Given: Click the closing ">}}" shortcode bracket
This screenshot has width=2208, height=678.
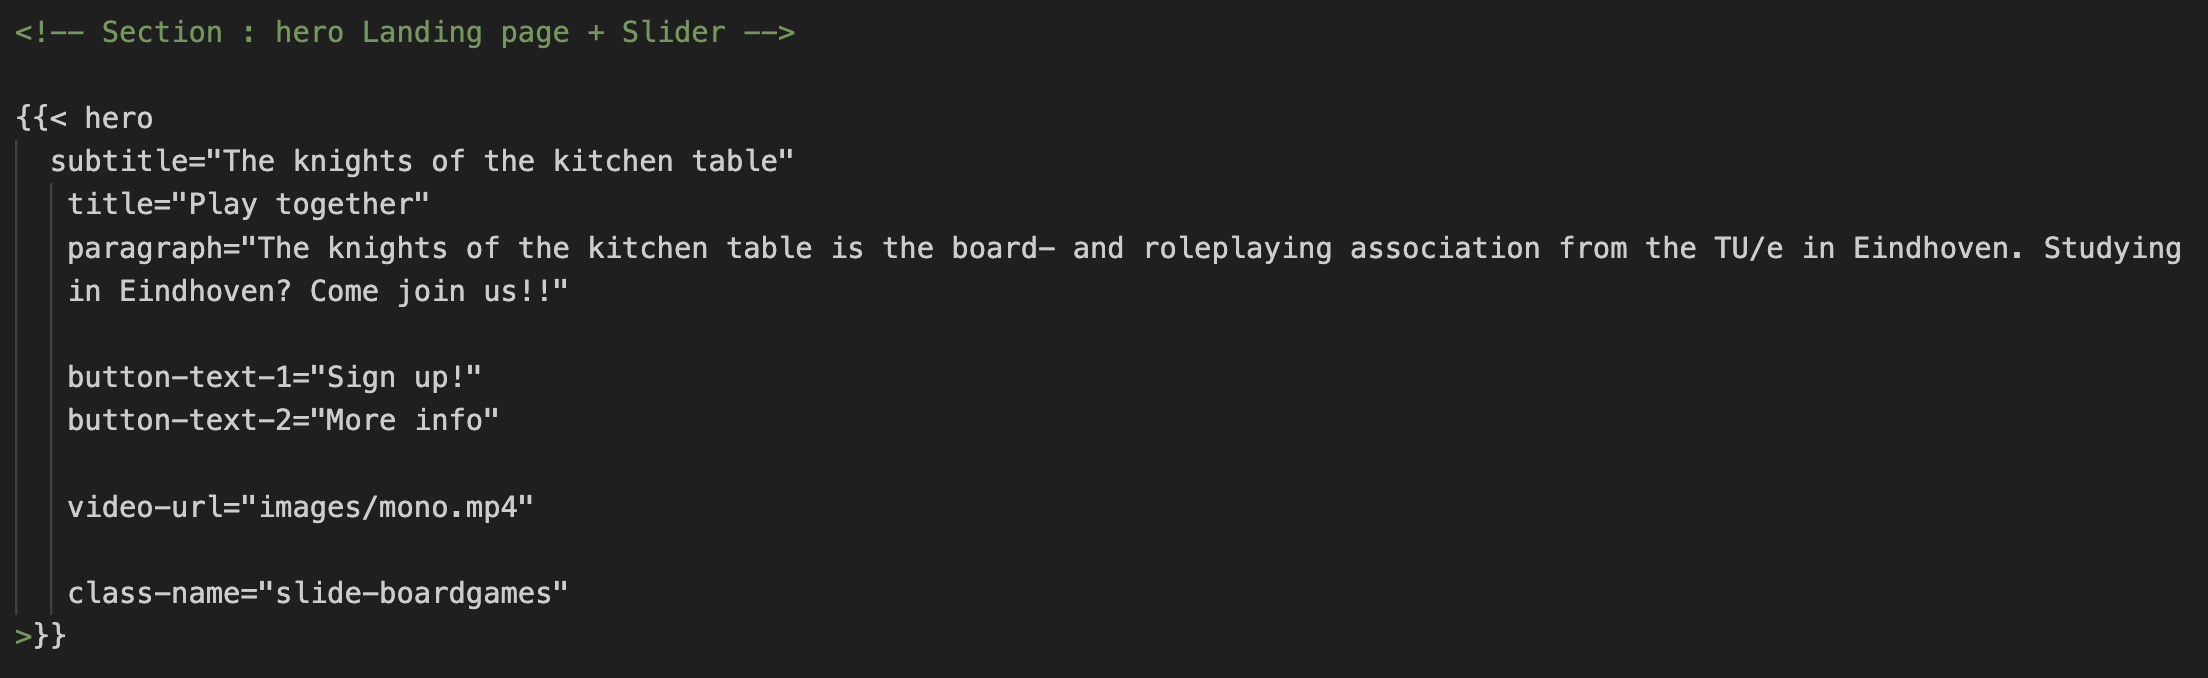Looking at the screenshot, I should coord(40,636).
